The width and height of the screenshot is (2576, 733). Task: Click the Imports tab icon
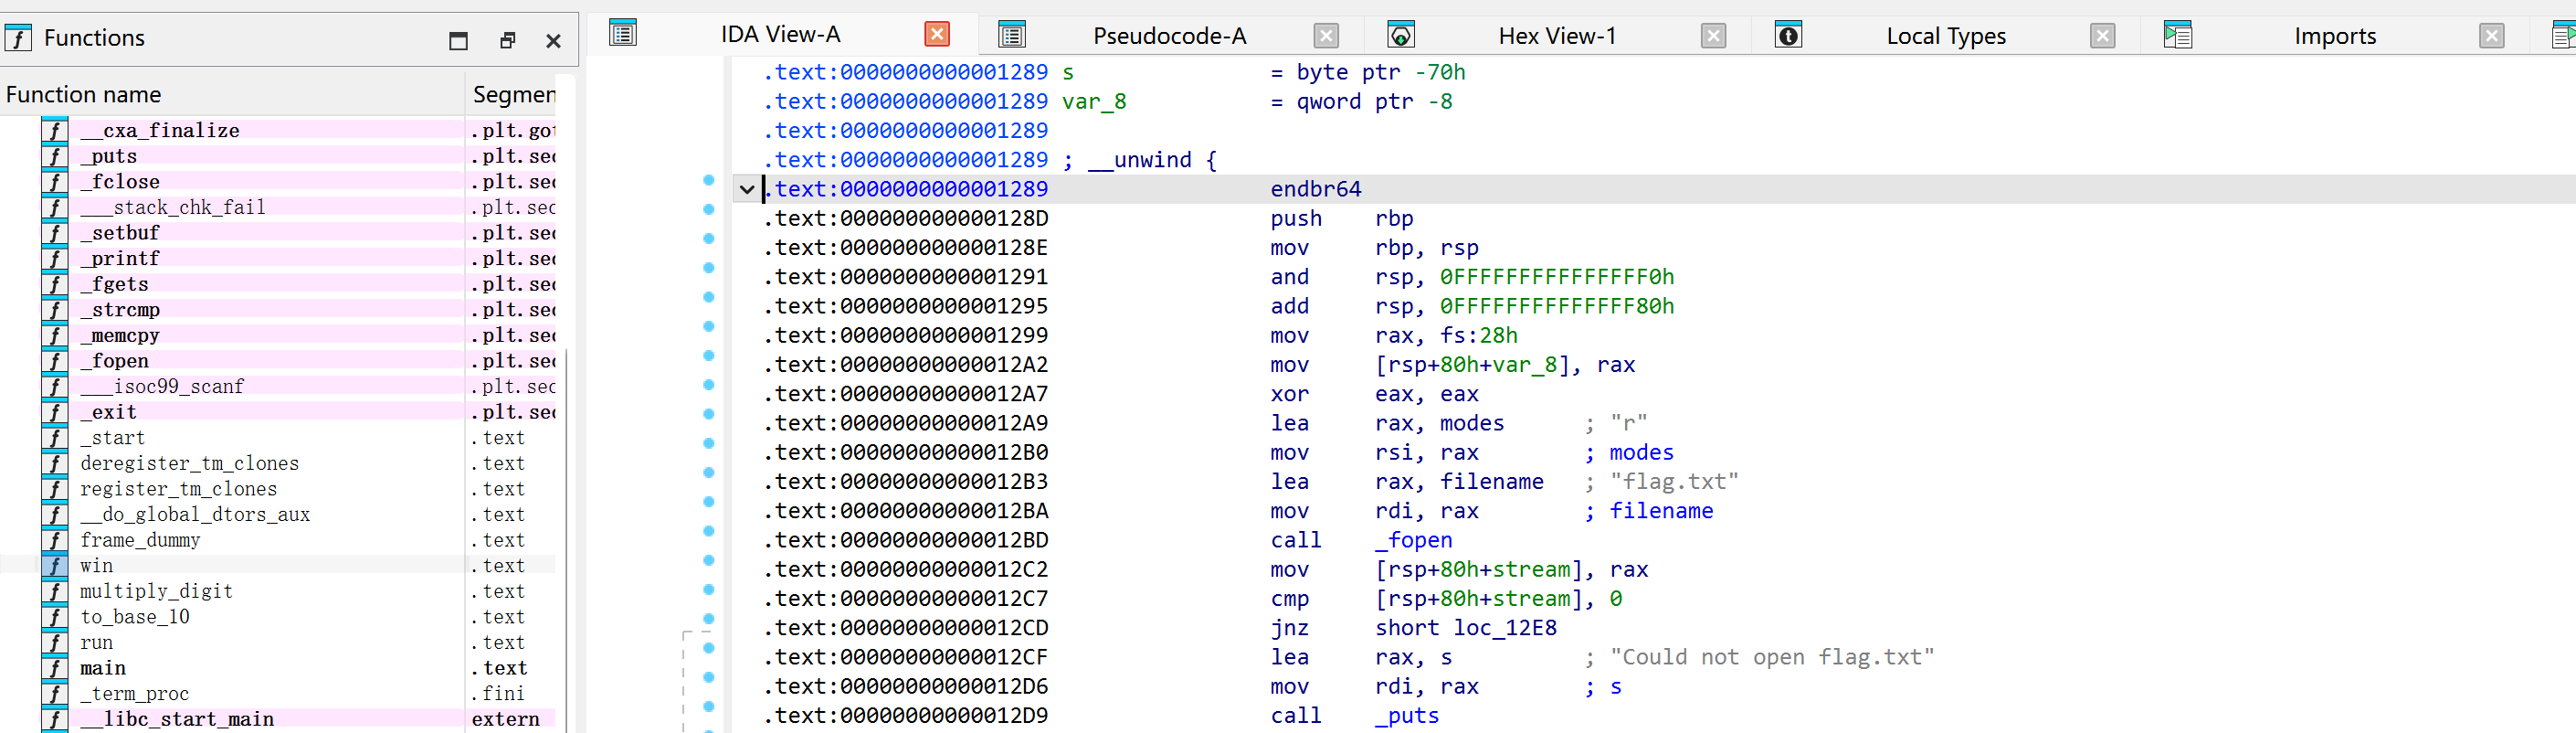tap(2178, 35)
